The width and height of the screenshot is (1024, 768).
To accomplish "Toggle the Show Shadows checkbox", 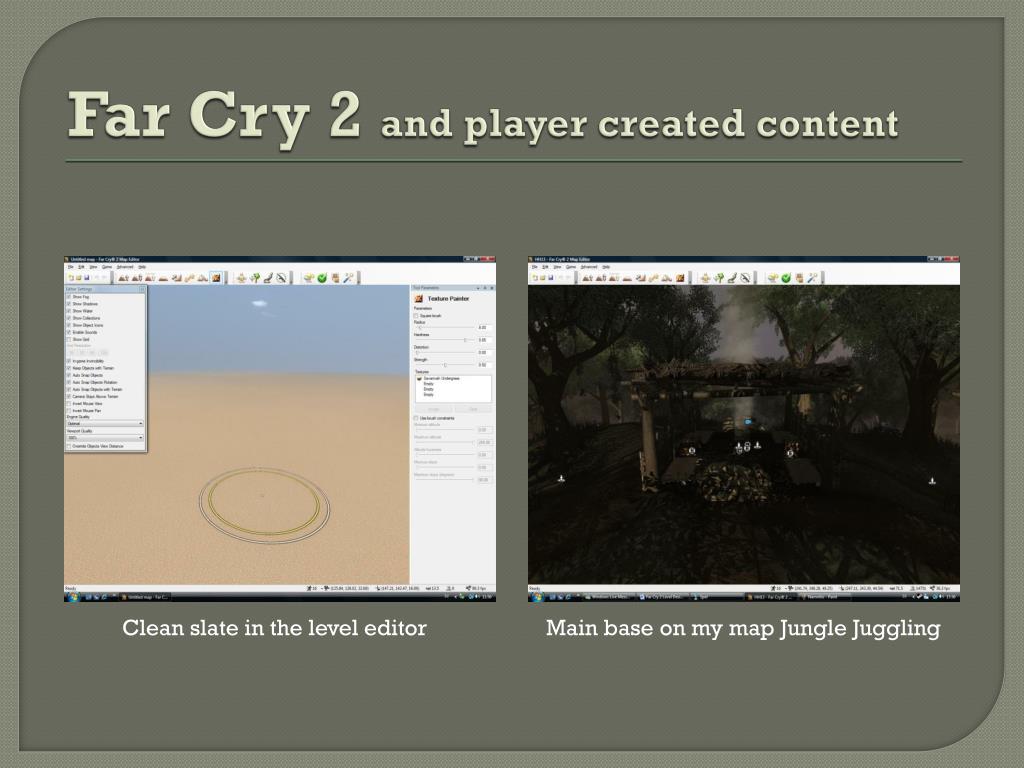I will 69,304.
